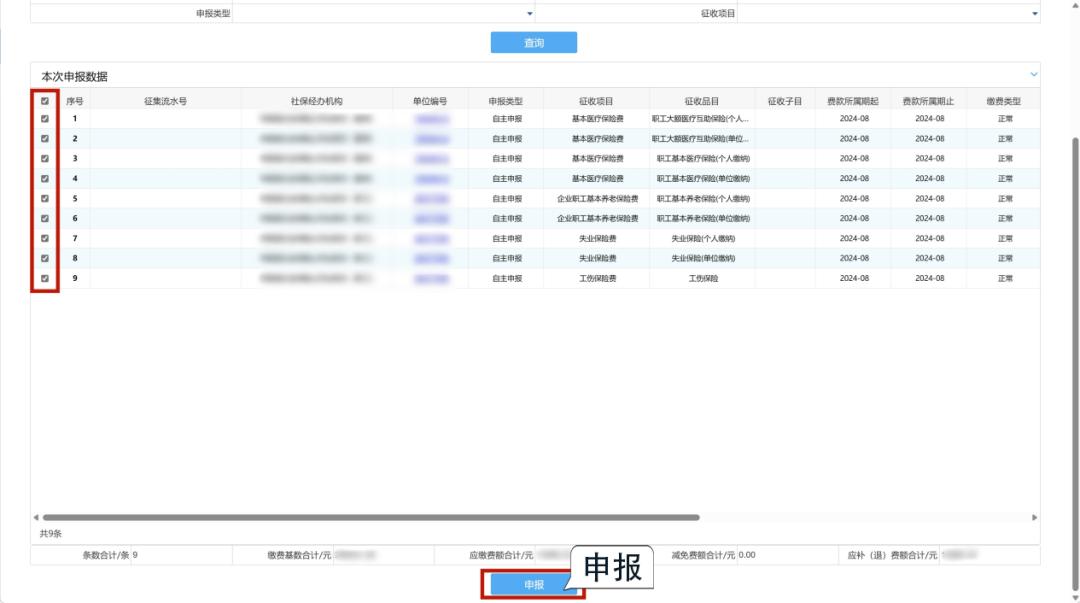The image size is (1080, 603).
Task: Click the blue 查询 button
Action: [533, 43]
